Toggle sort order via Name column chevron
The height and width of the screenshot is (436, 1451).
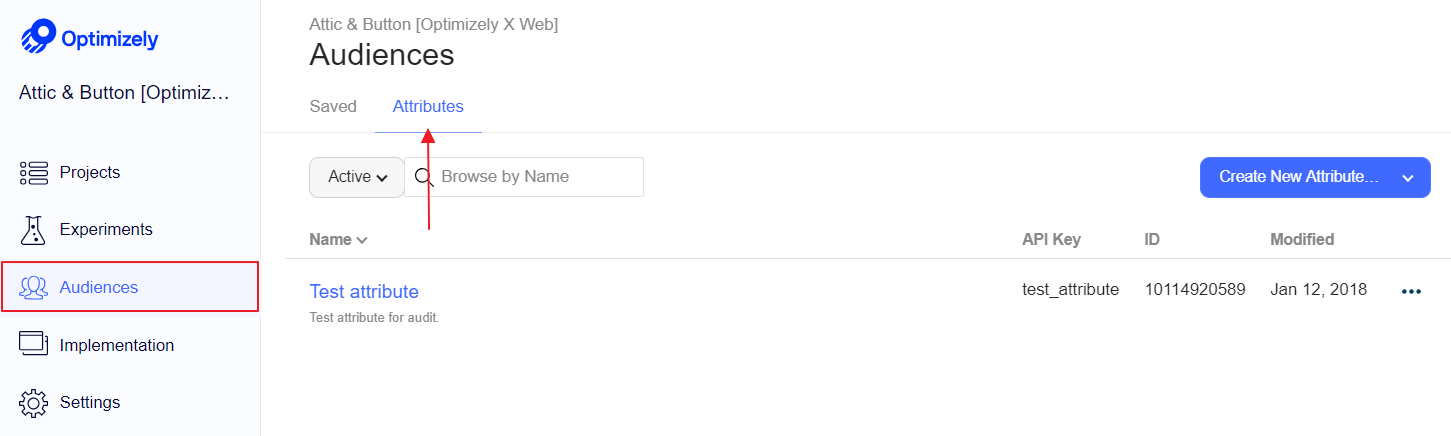pos(362,240)
